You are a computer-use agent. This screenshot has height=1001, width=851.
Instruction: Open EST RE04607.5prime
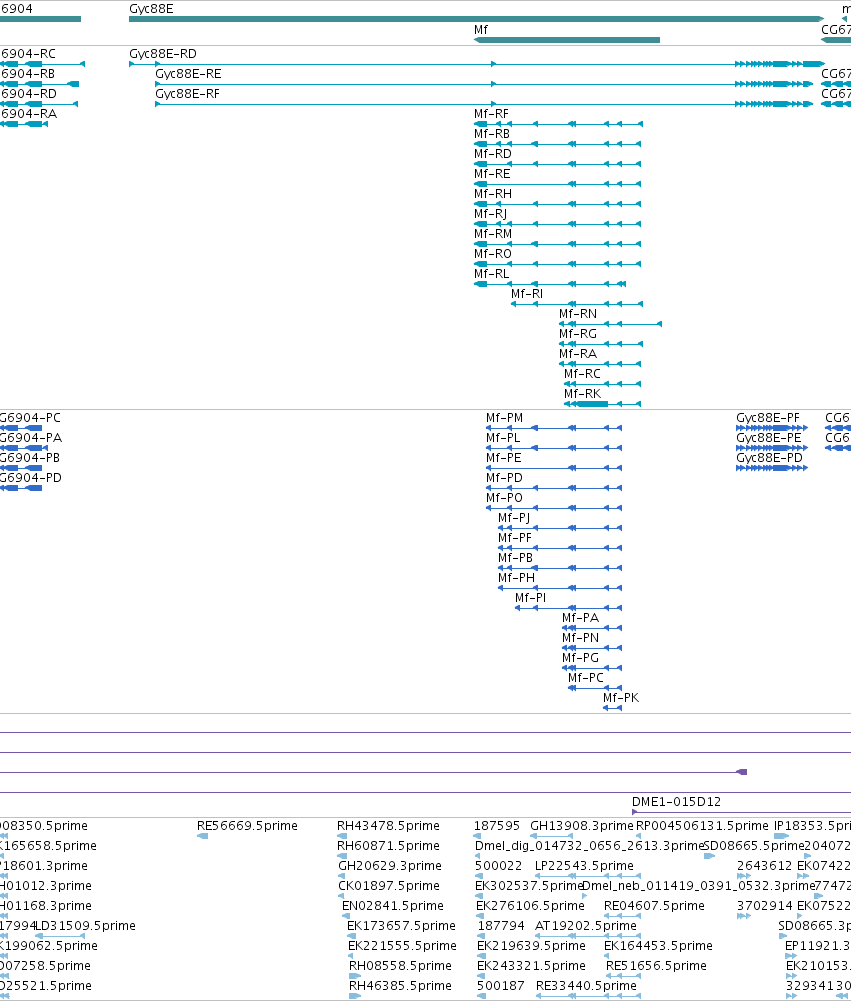[x=654, y=906]
